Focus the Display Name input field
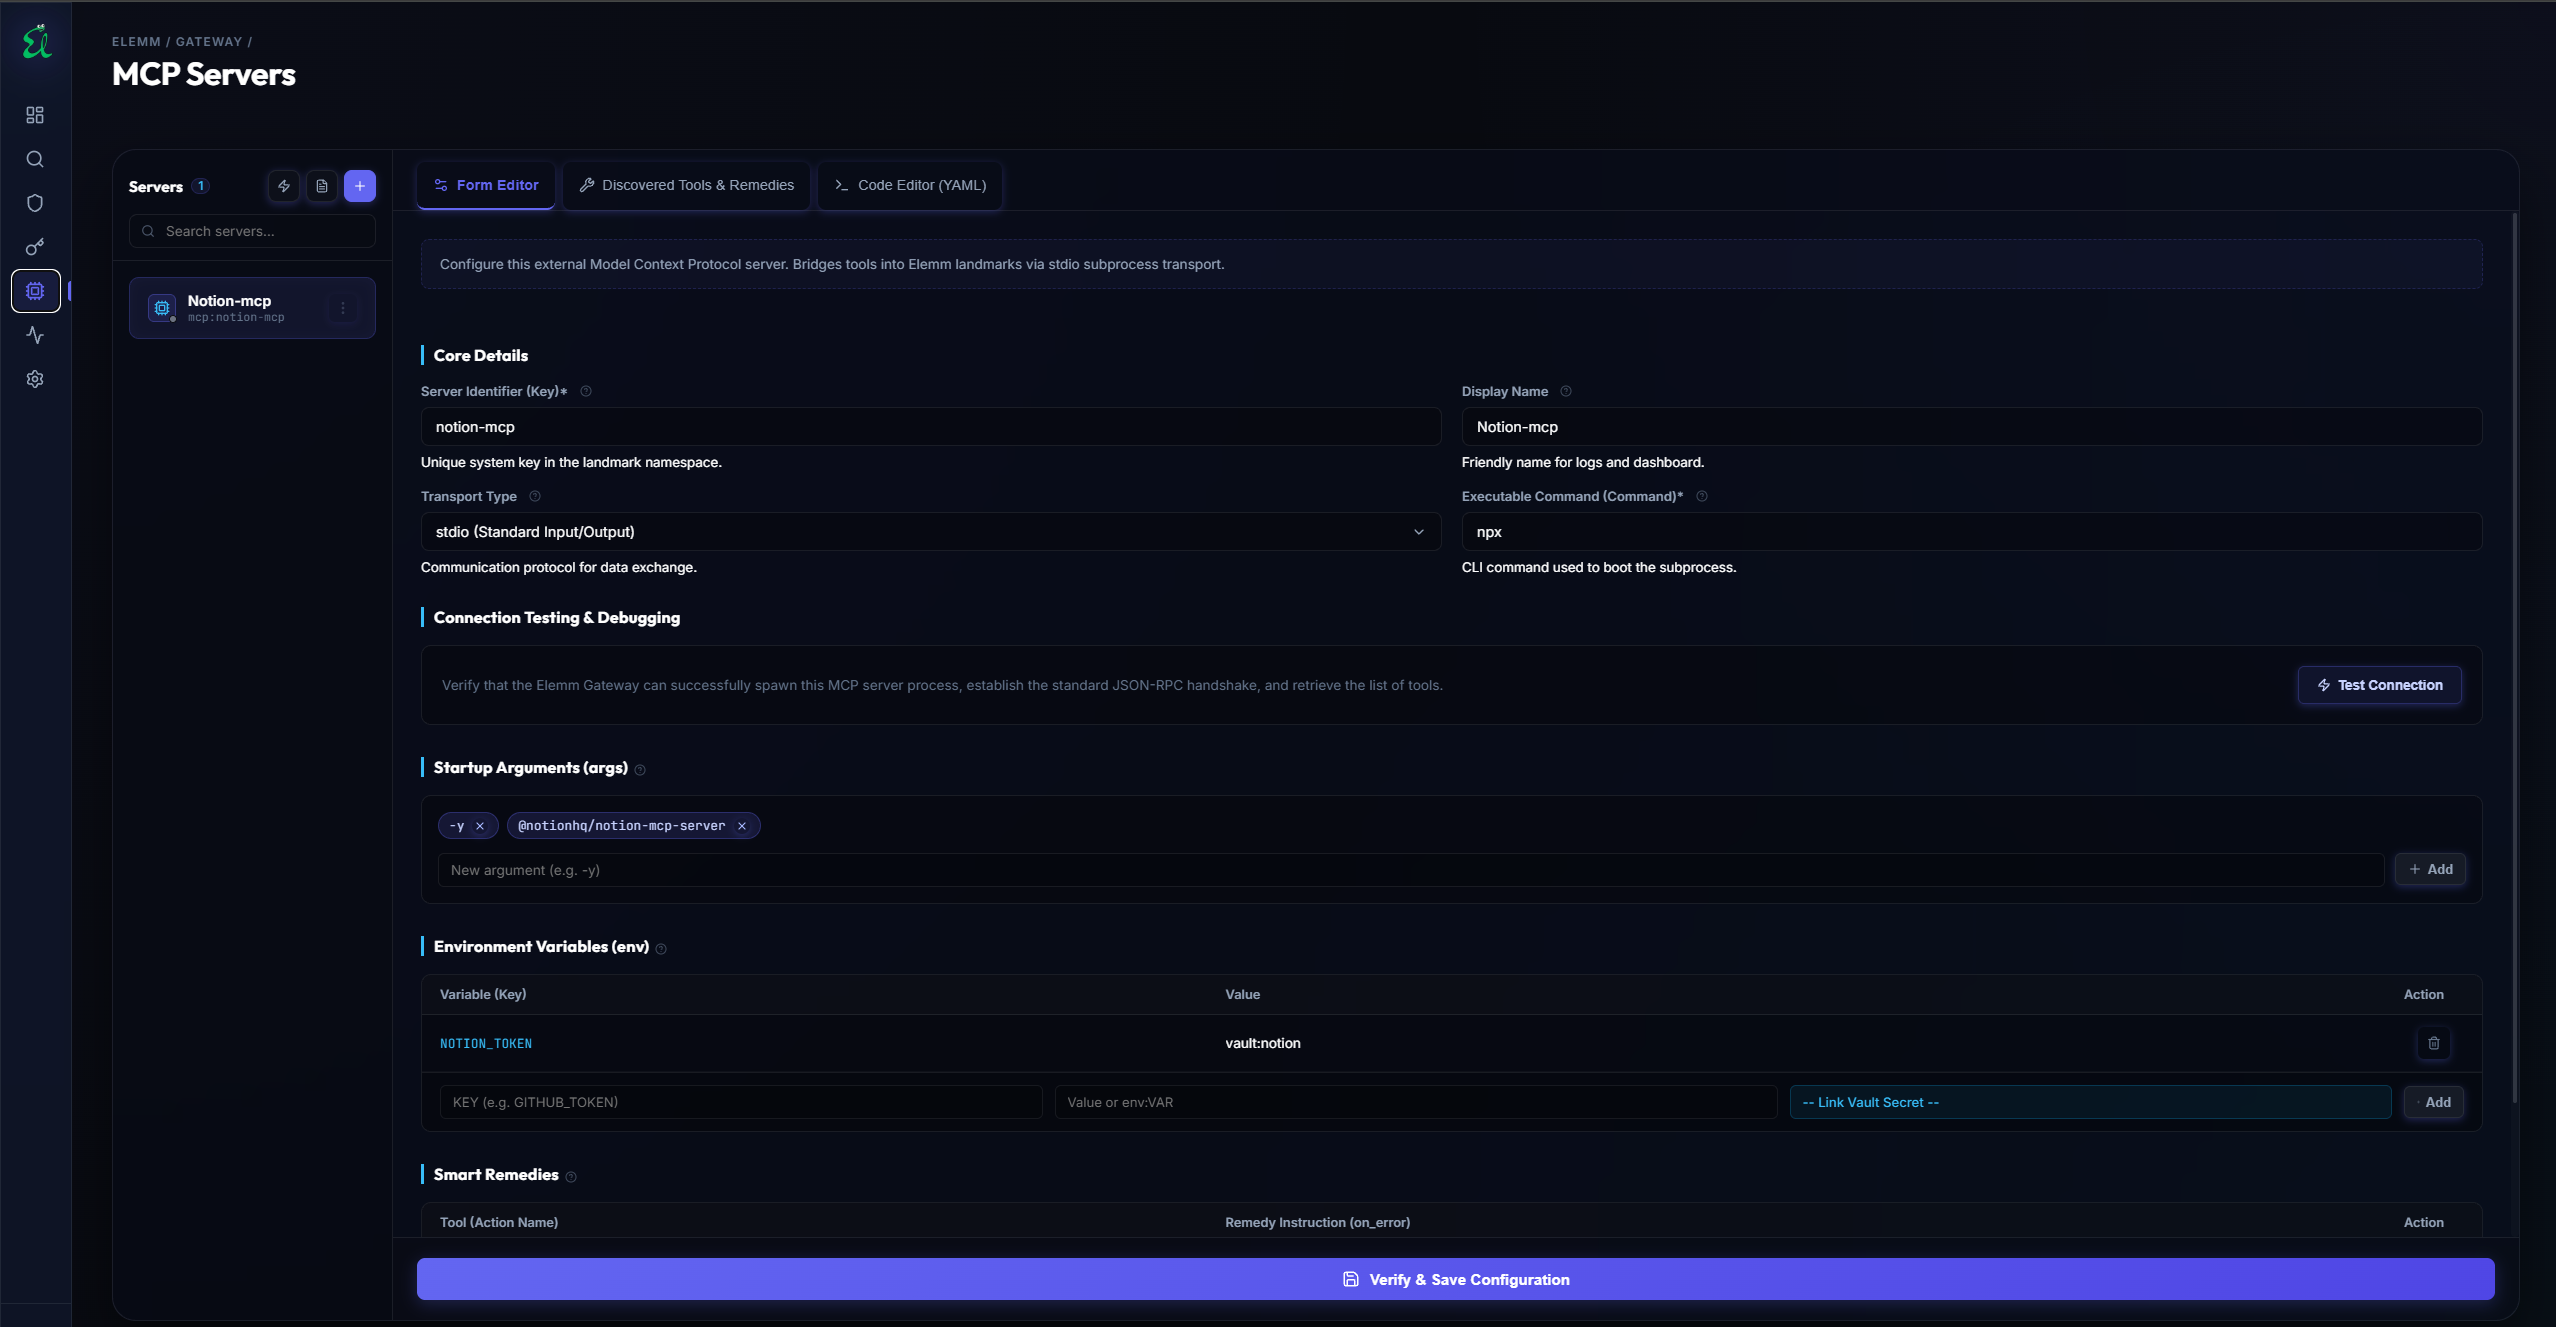This screenshot has height=1327, width=2556. (1972, 427)
